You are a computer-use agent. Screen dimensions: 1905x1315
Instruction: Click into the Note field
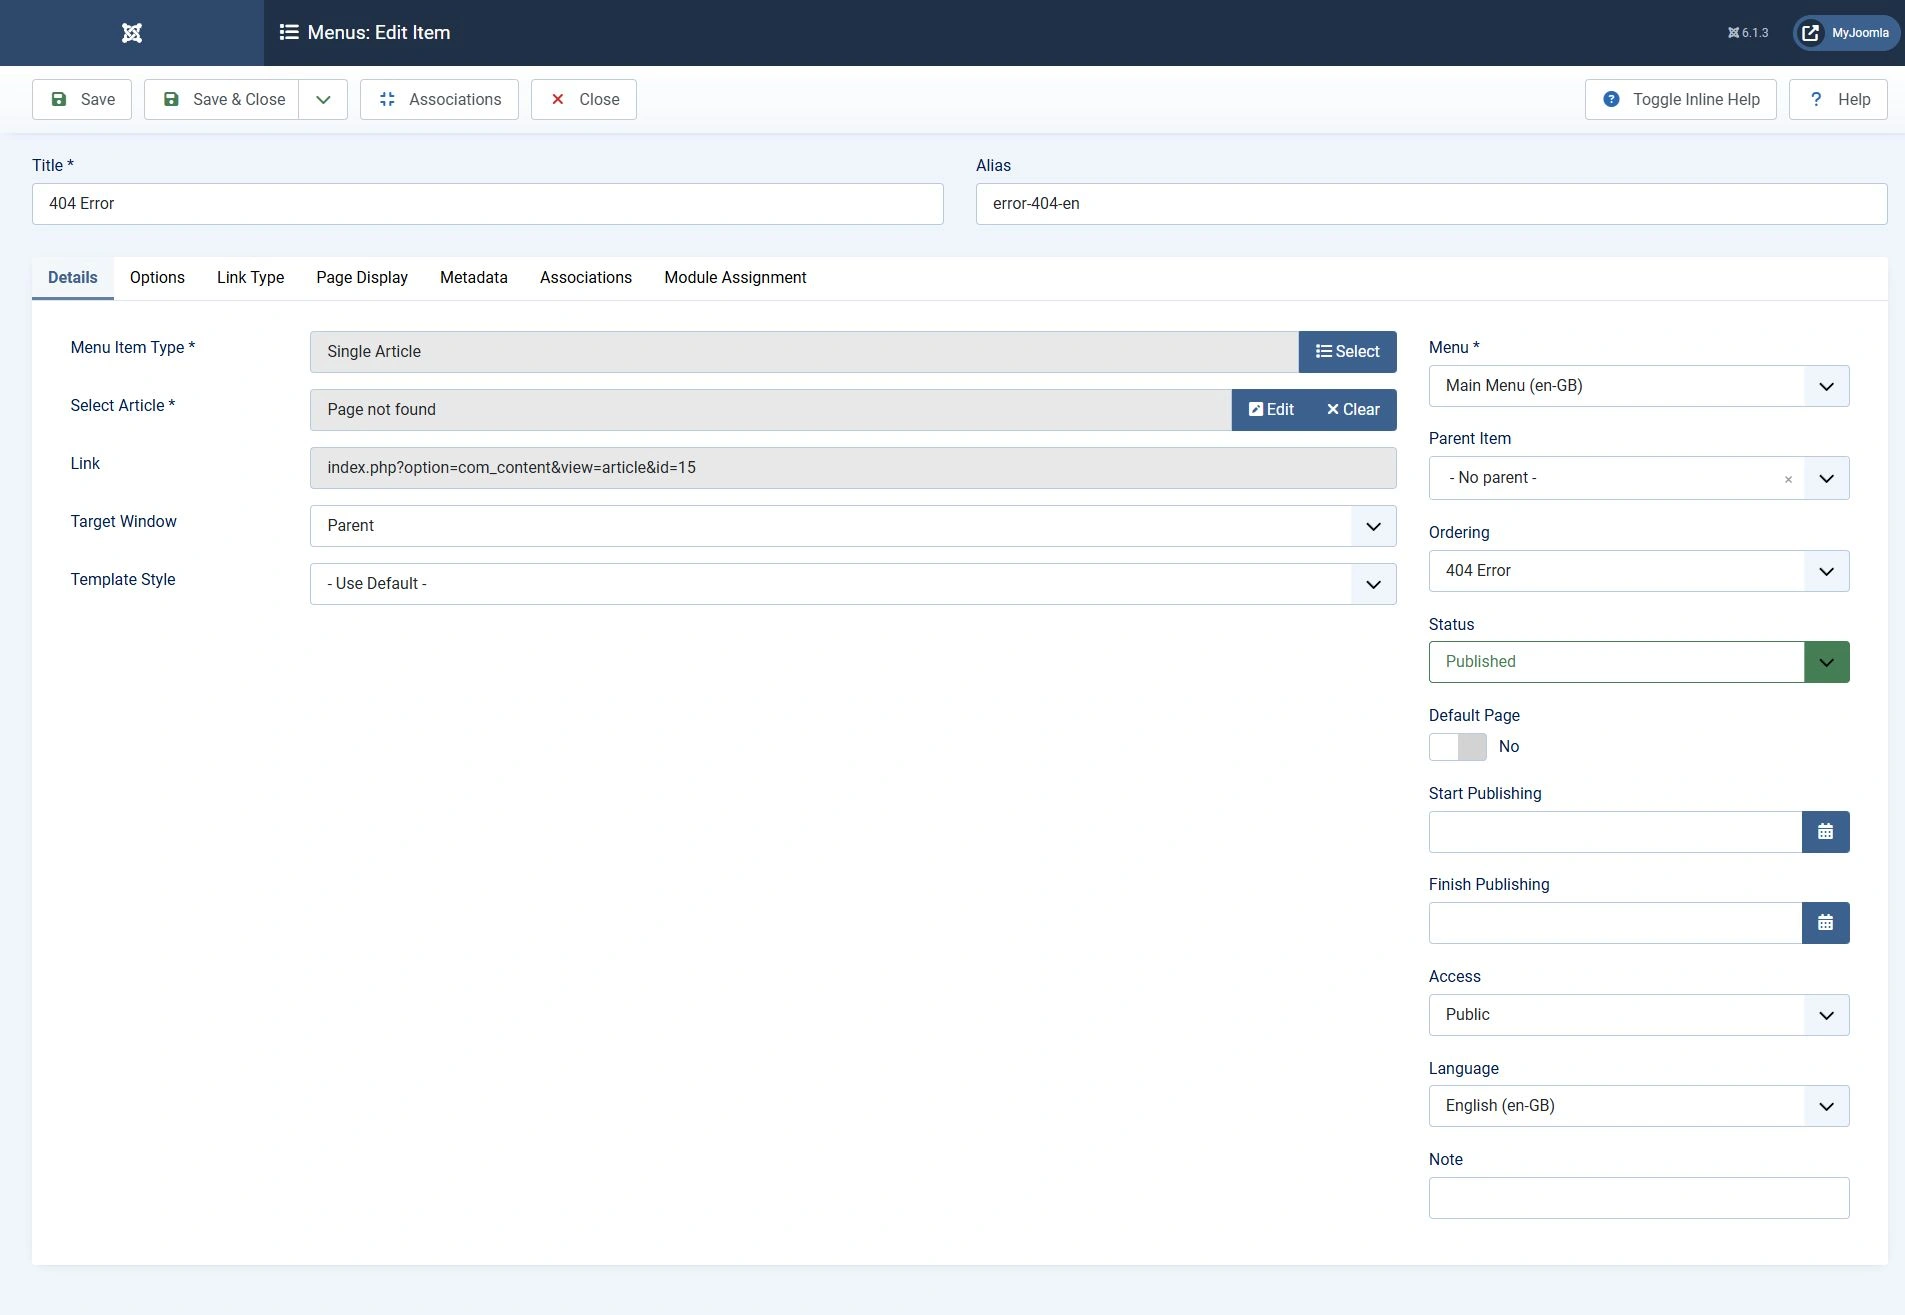[x=1639, y=1198]
